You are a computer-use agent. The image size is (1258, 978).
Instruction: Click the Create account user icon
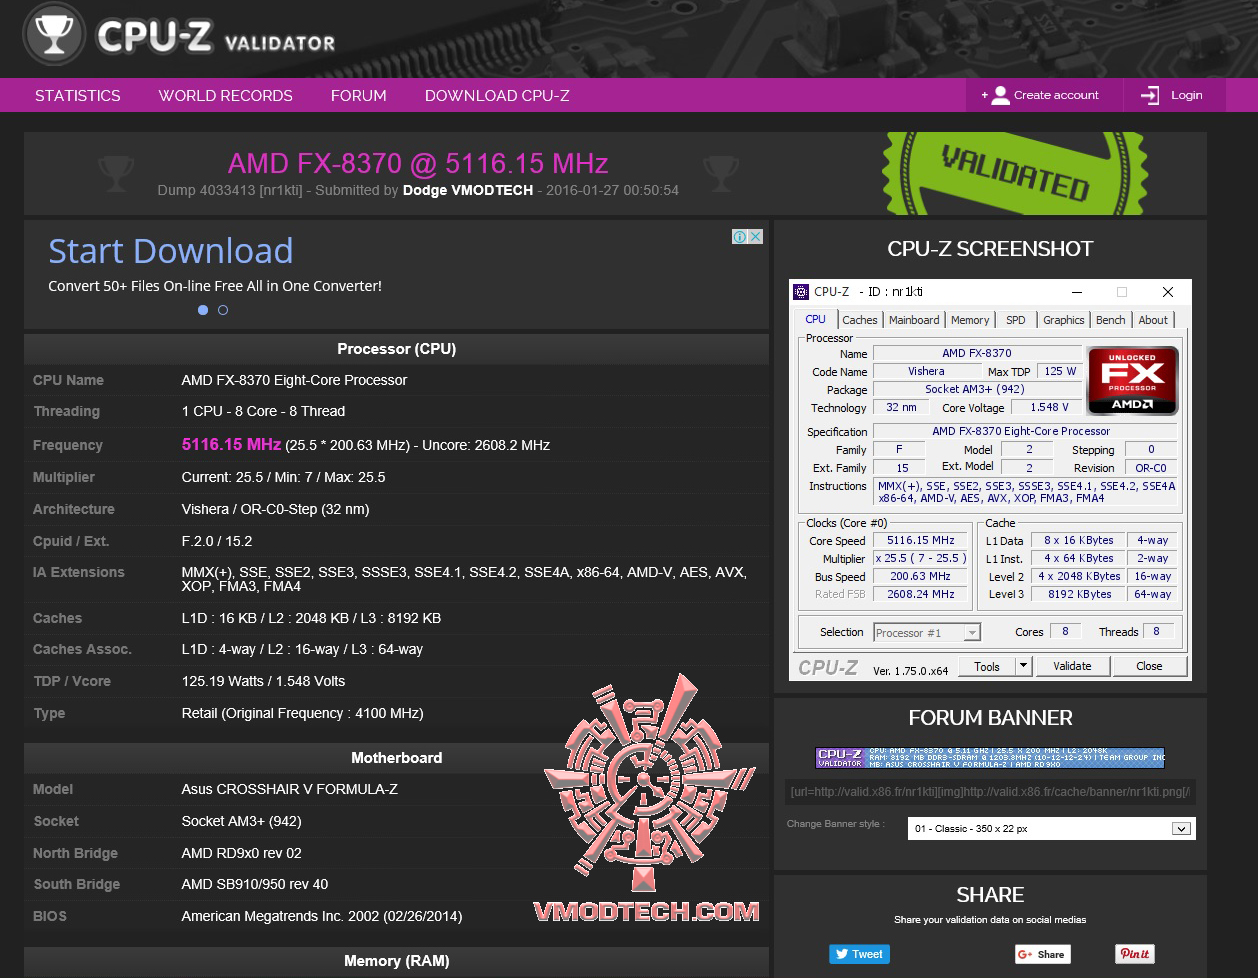click(1000, 96)
